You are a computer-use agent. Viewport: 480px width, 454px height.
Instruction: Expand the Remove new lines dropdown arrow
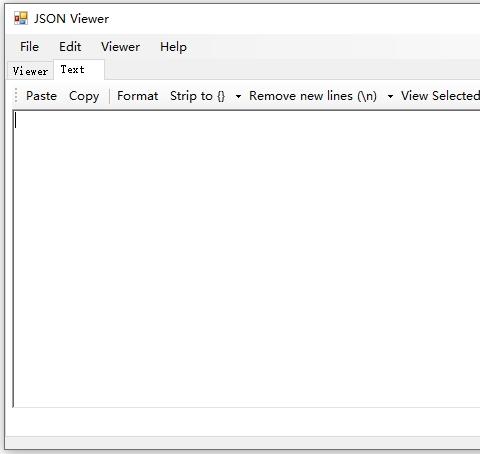coord(390,96)
